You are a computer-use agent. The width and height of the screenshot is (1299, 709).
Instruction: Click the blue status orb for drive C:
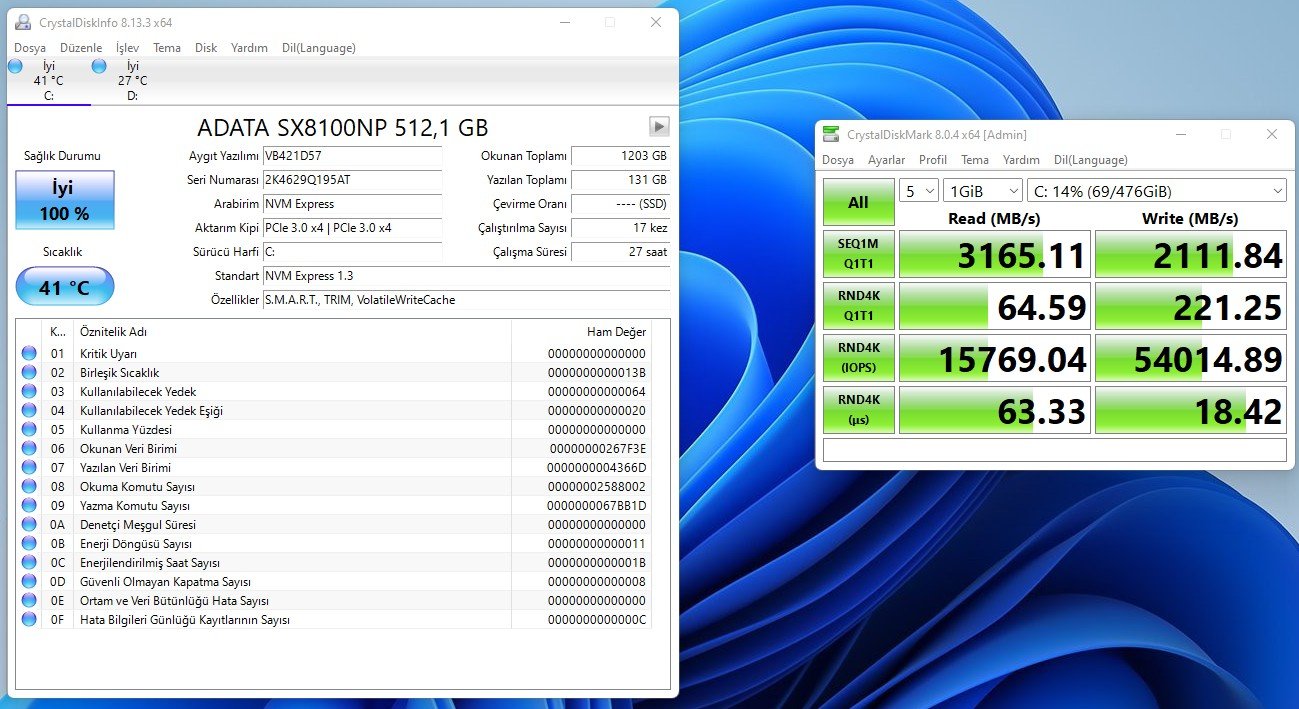click(x=15, y=66)
